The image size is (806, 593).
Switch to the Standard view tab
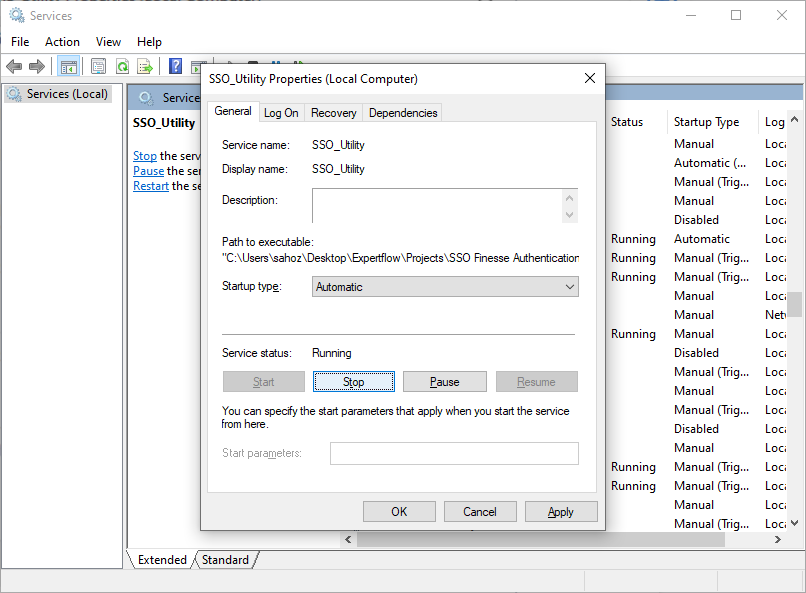(x=225, y=560)
